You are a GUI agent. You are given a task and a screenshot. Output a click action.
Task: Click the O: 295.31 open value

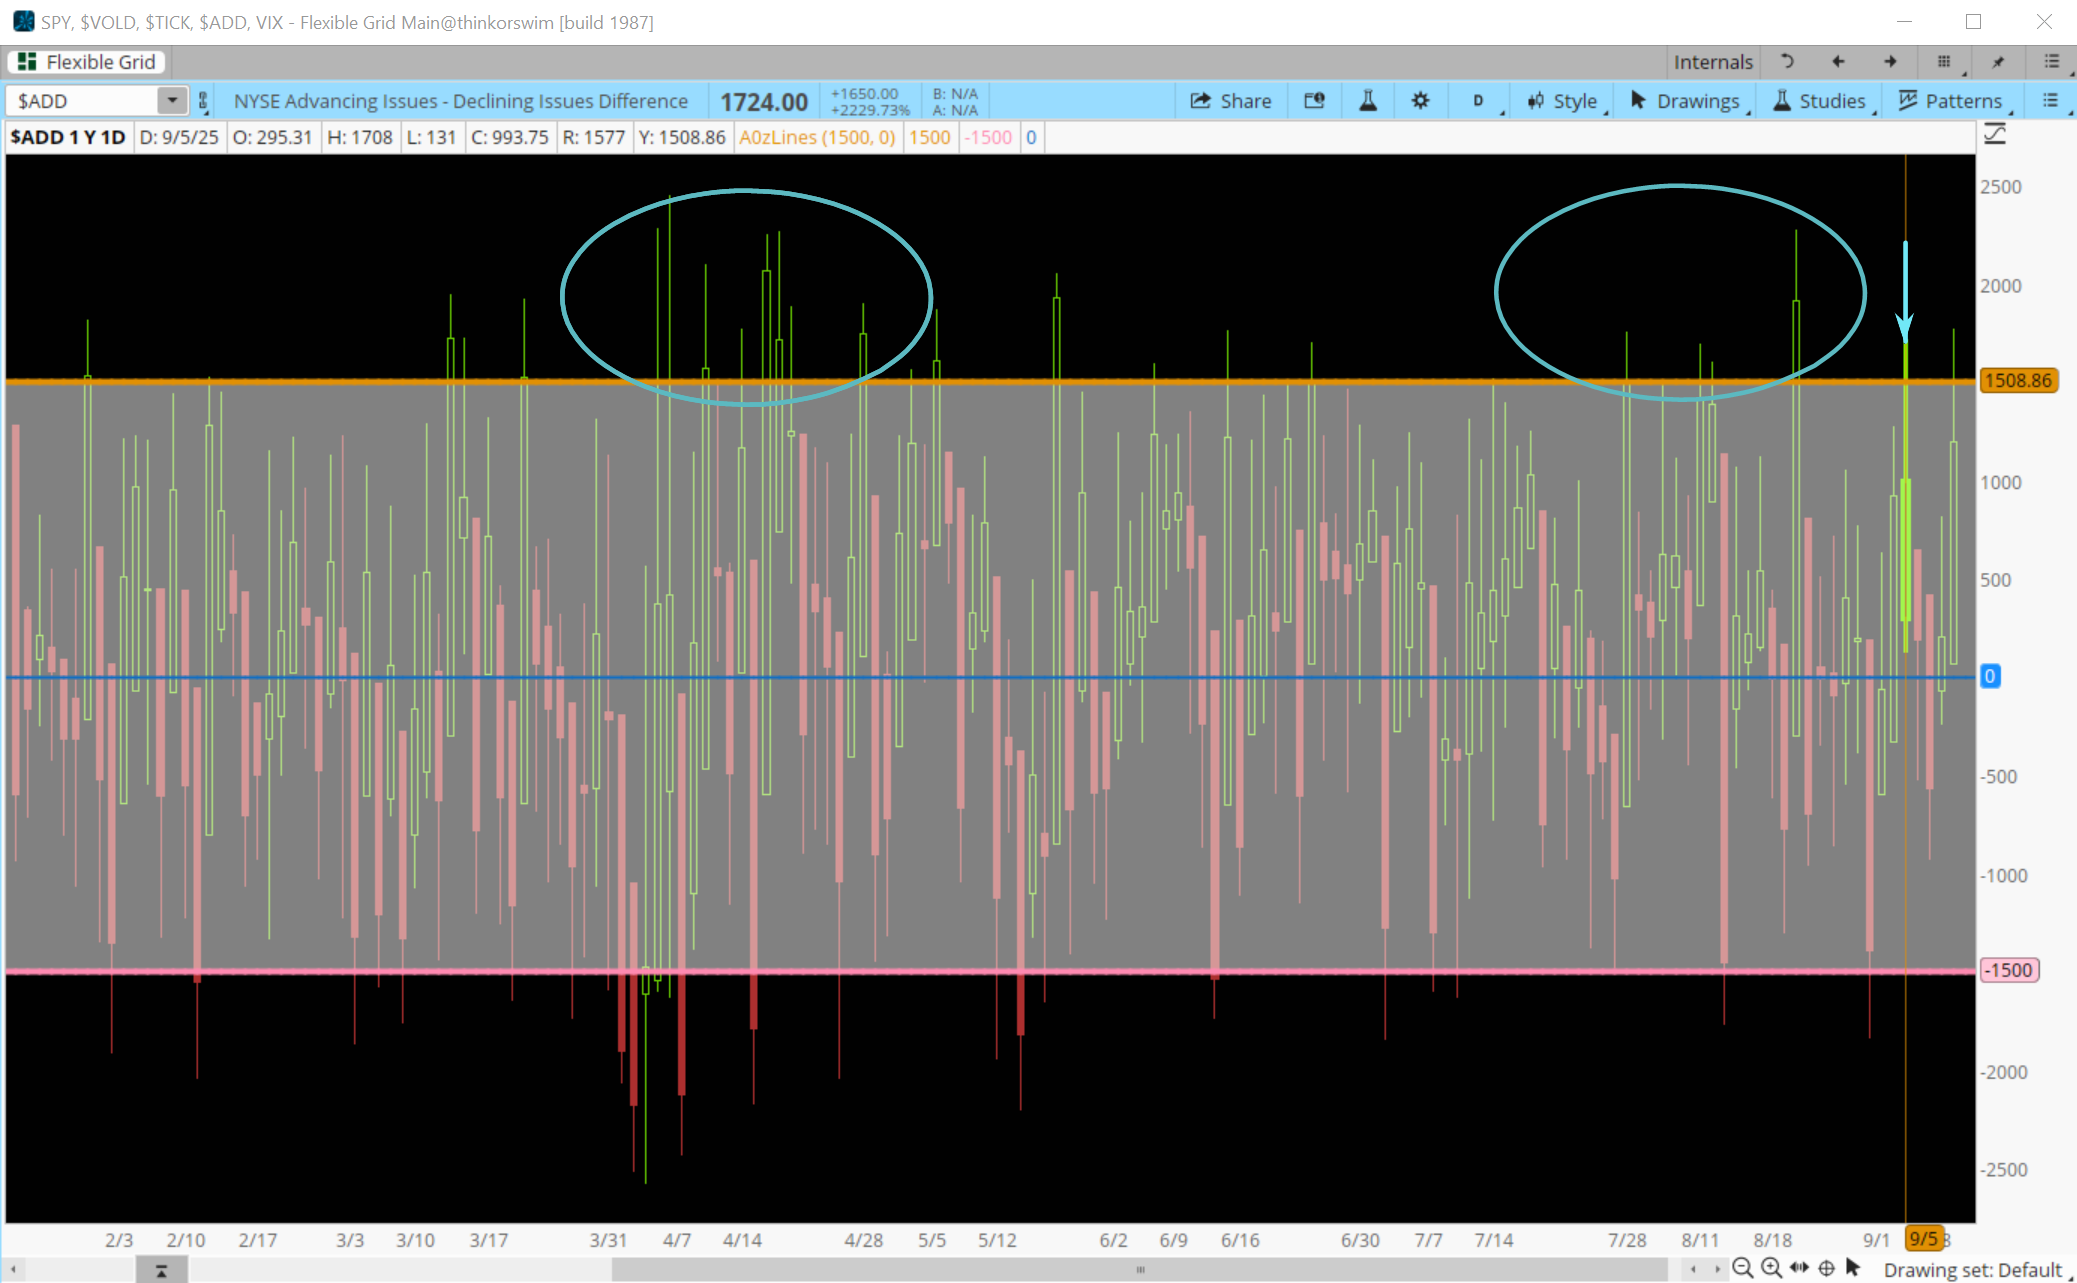click(x=273, y=138)
